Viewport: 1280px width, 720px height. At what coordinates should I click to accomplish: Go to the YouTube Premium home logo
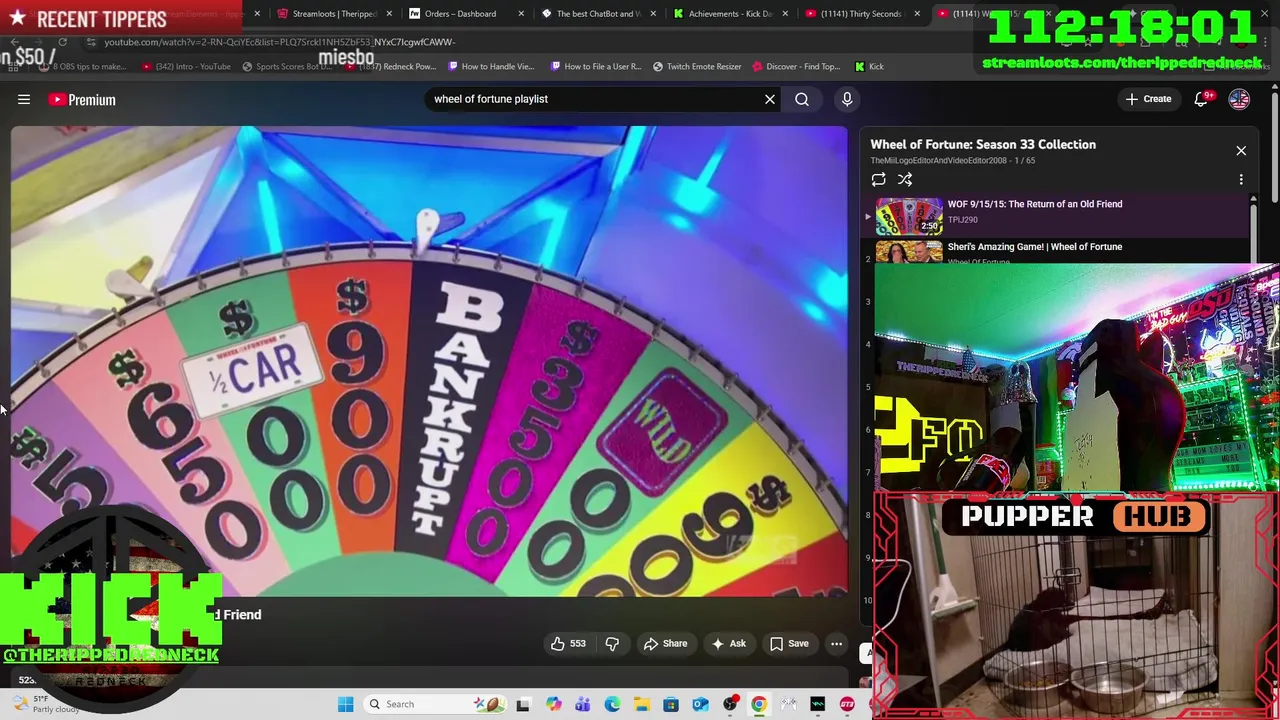tap(82, 100)
